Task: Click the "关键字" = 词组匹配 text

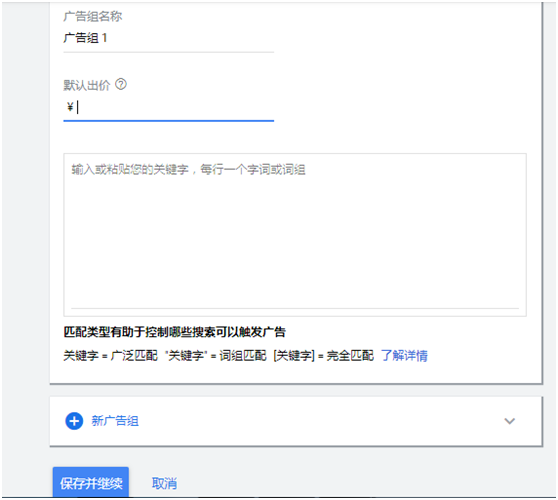Action: (216, 356)
